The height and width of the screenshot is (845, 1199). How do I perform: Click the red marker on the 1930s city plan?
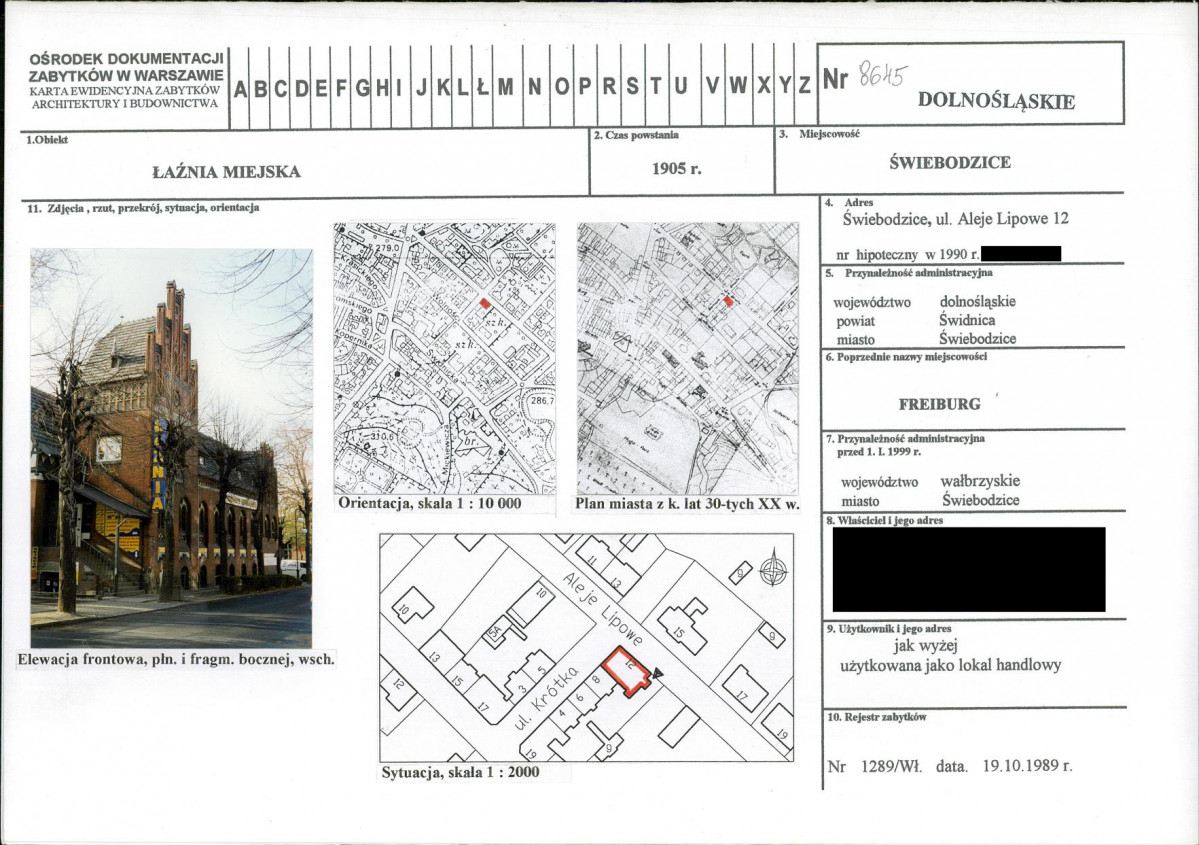(728, 301)
